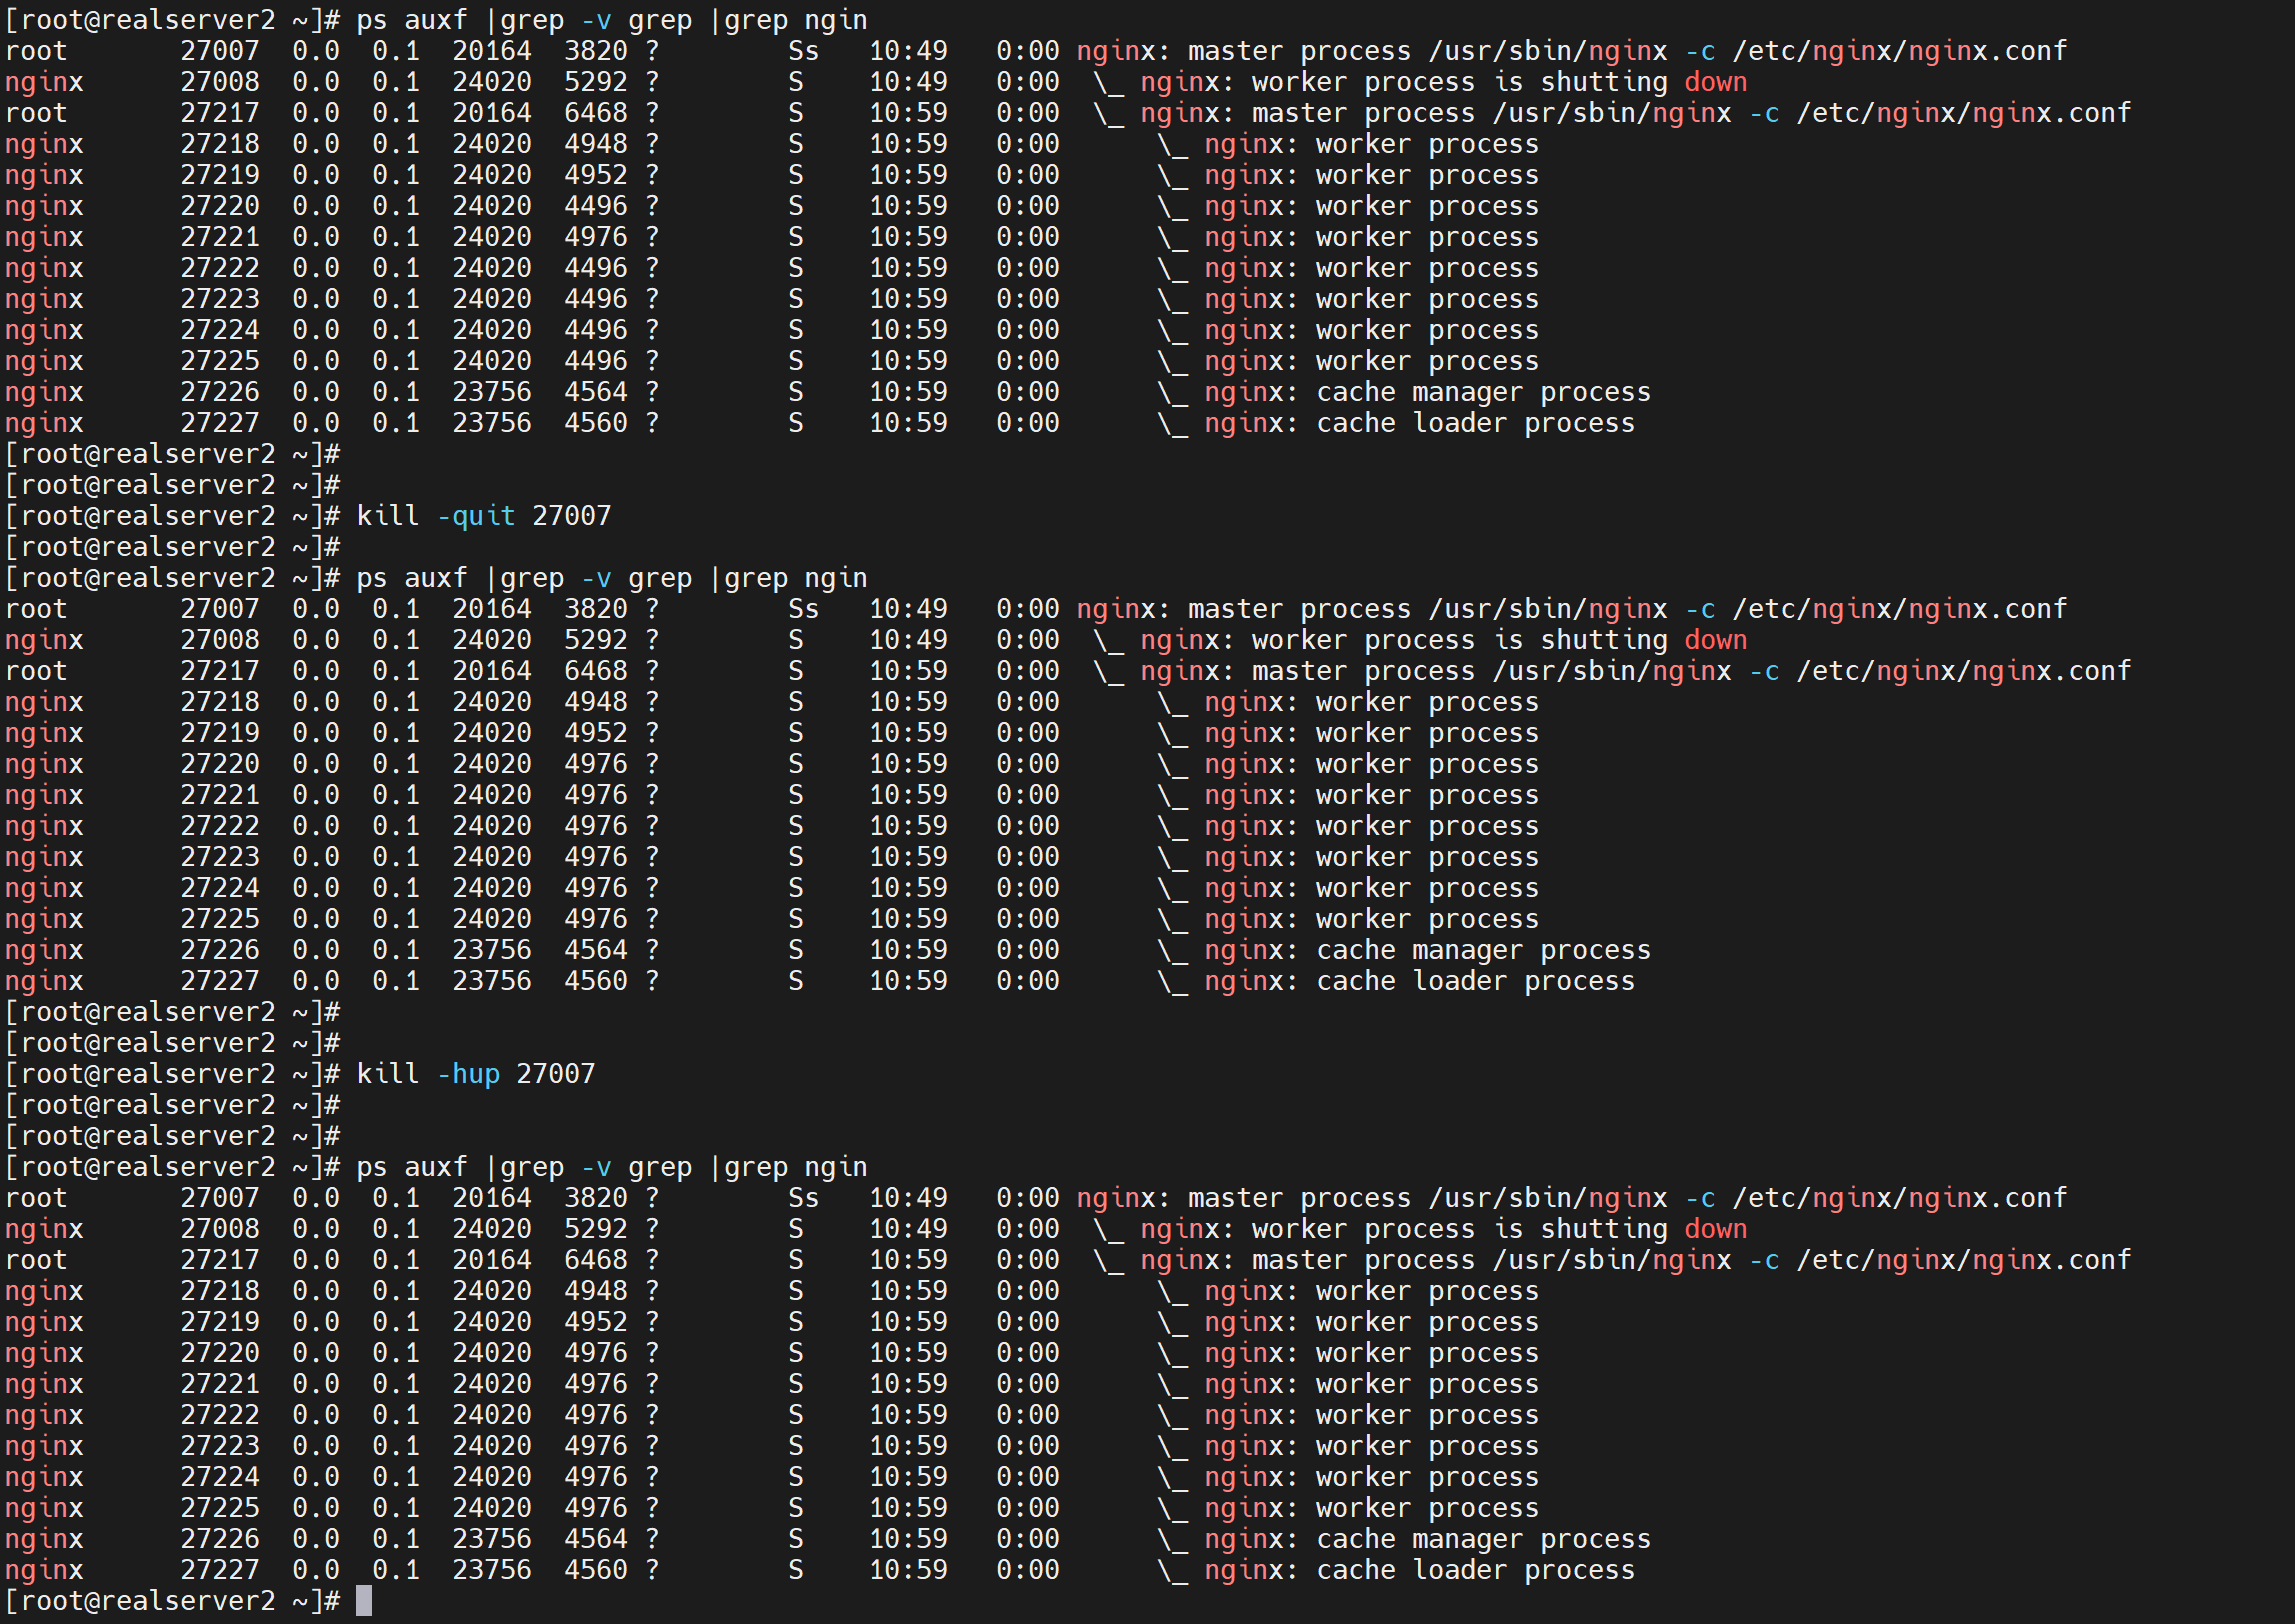Click the empty prompt directly above 'kill -quit'
2295x1624 pixels.
[172, 485]
